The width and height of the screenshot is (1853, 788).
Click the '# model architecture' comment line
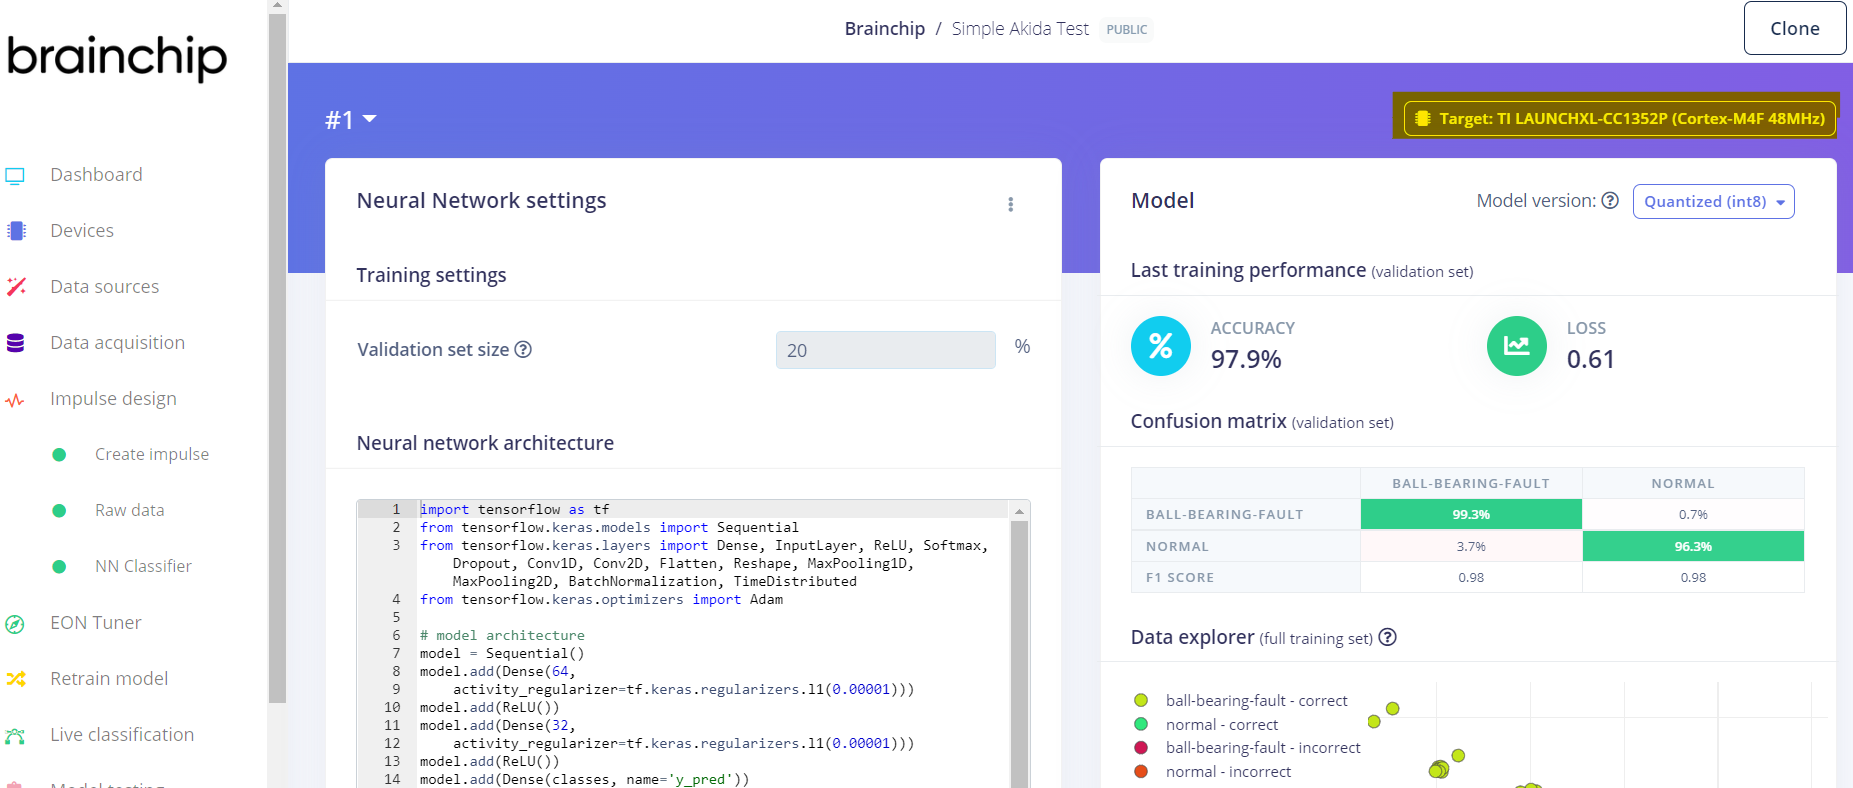[x=502, y=635]
